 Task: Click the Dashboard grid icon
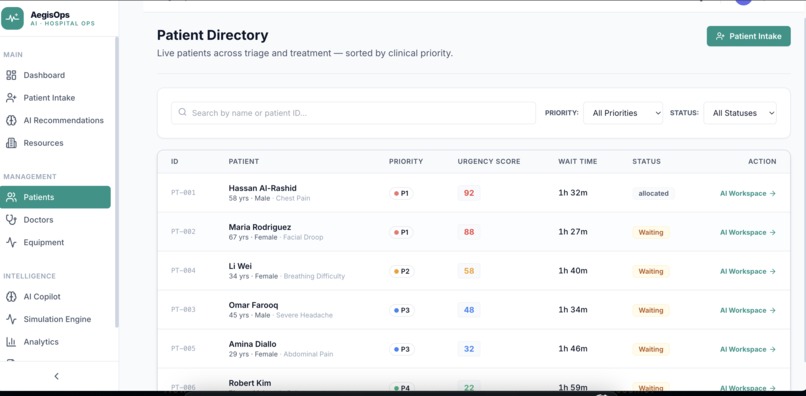(x=11, y=75)
